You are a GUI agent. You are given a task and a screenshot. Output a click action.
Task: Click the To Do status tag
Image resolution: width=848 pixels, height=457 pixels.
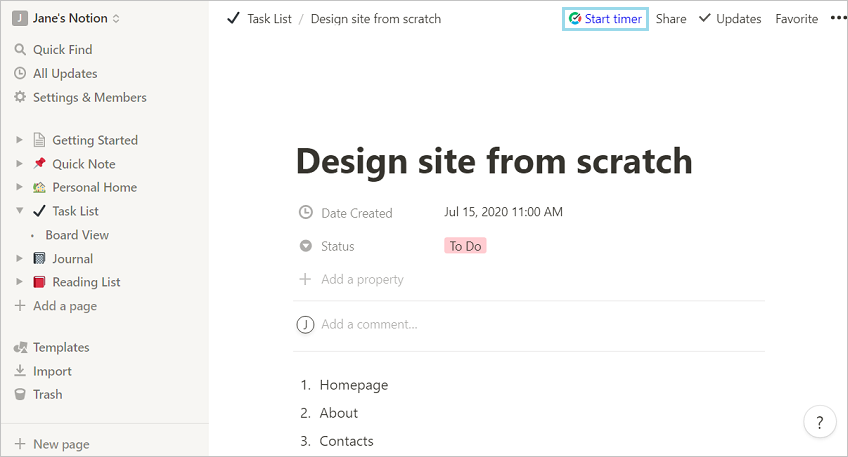pos(465,246)
